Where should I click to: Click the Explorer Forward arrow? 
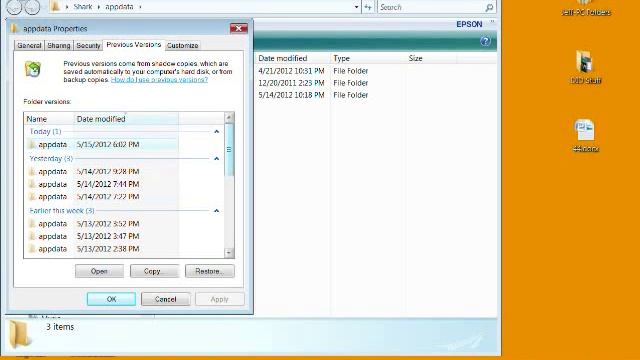pyautogui.click(x=33, y=6)
